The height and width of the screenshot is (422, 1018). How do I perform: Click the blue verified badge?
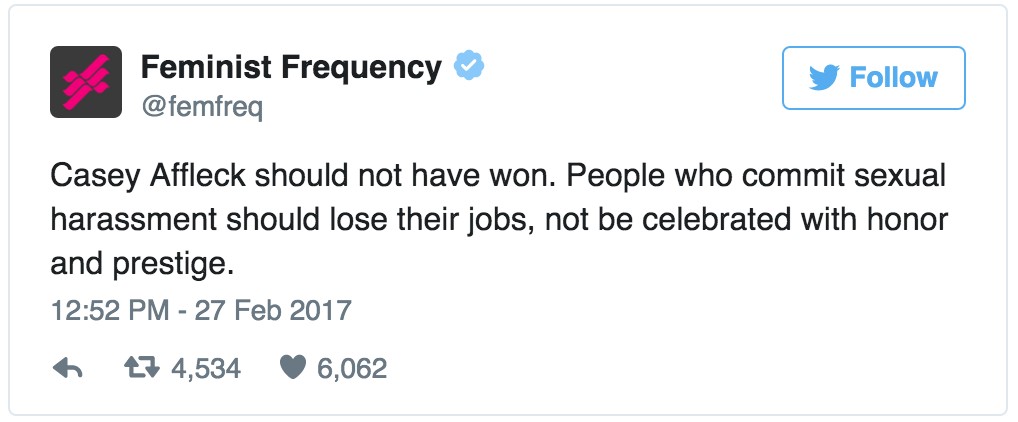point(469,67)
